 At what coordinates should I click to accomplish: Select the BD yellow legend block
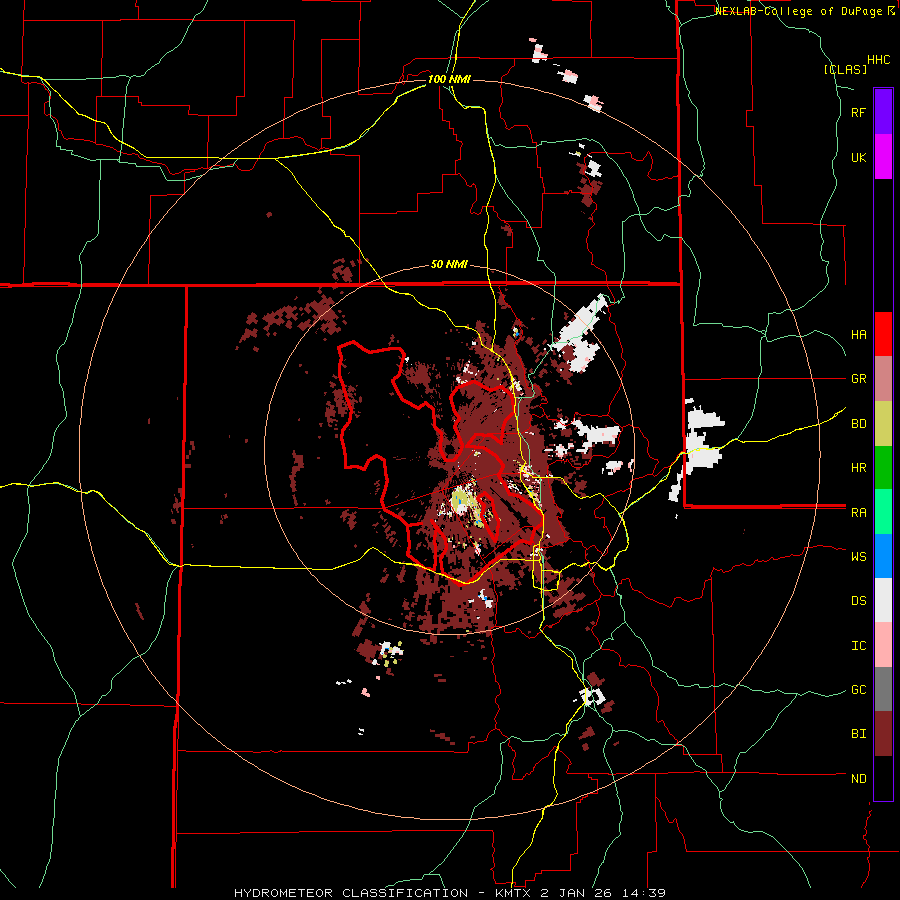(883, 424)
